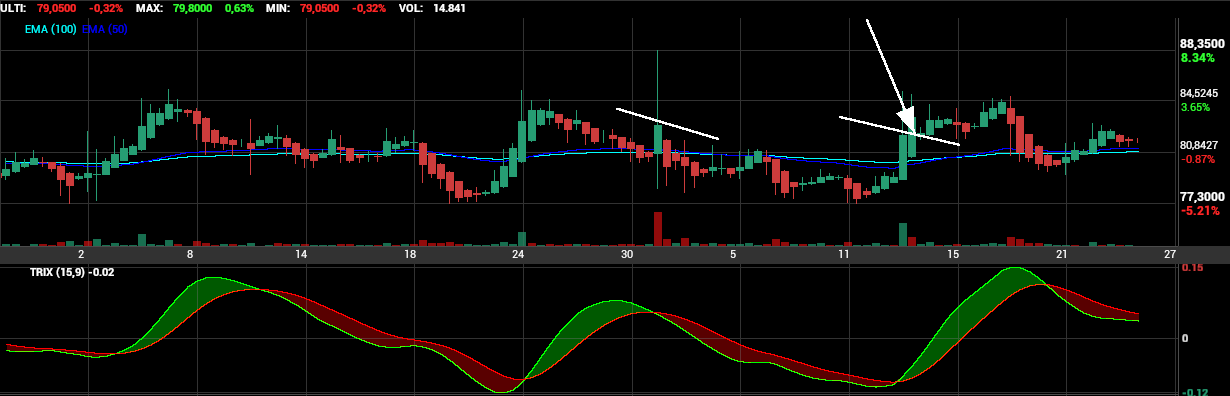1230x396 pixels.
Task: Click the tall red volume bar near date 30
Action: (x=658, y=228)
